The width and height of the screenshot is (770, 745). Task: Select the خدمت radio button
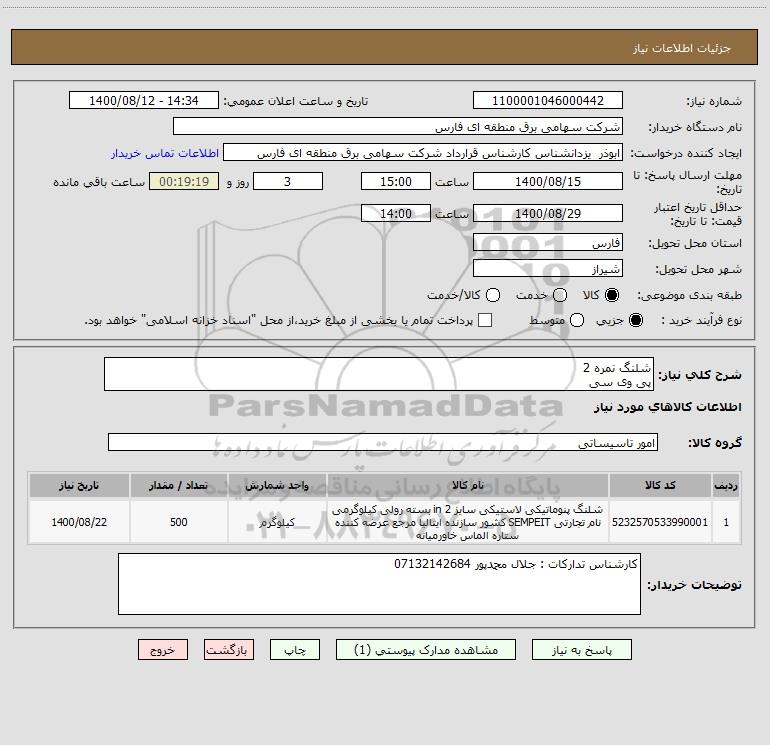point(560,295)
